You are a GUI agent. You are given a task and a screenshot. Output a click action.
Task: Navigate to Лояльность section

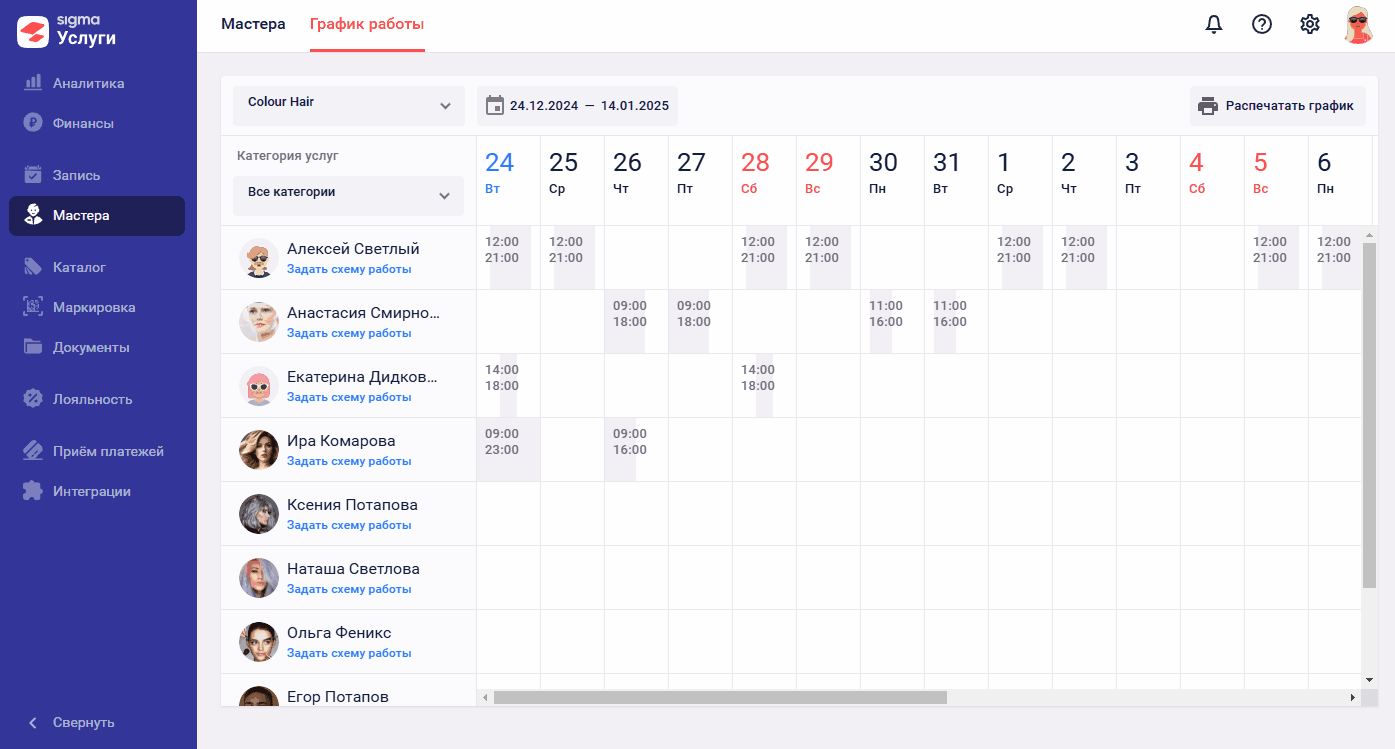(x=92, y=399)
